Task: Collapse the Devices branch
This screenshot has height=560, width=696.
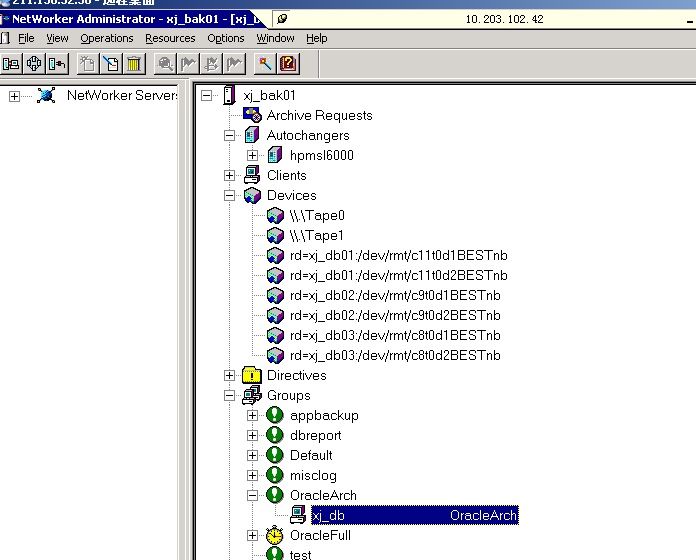Action: 229,195
